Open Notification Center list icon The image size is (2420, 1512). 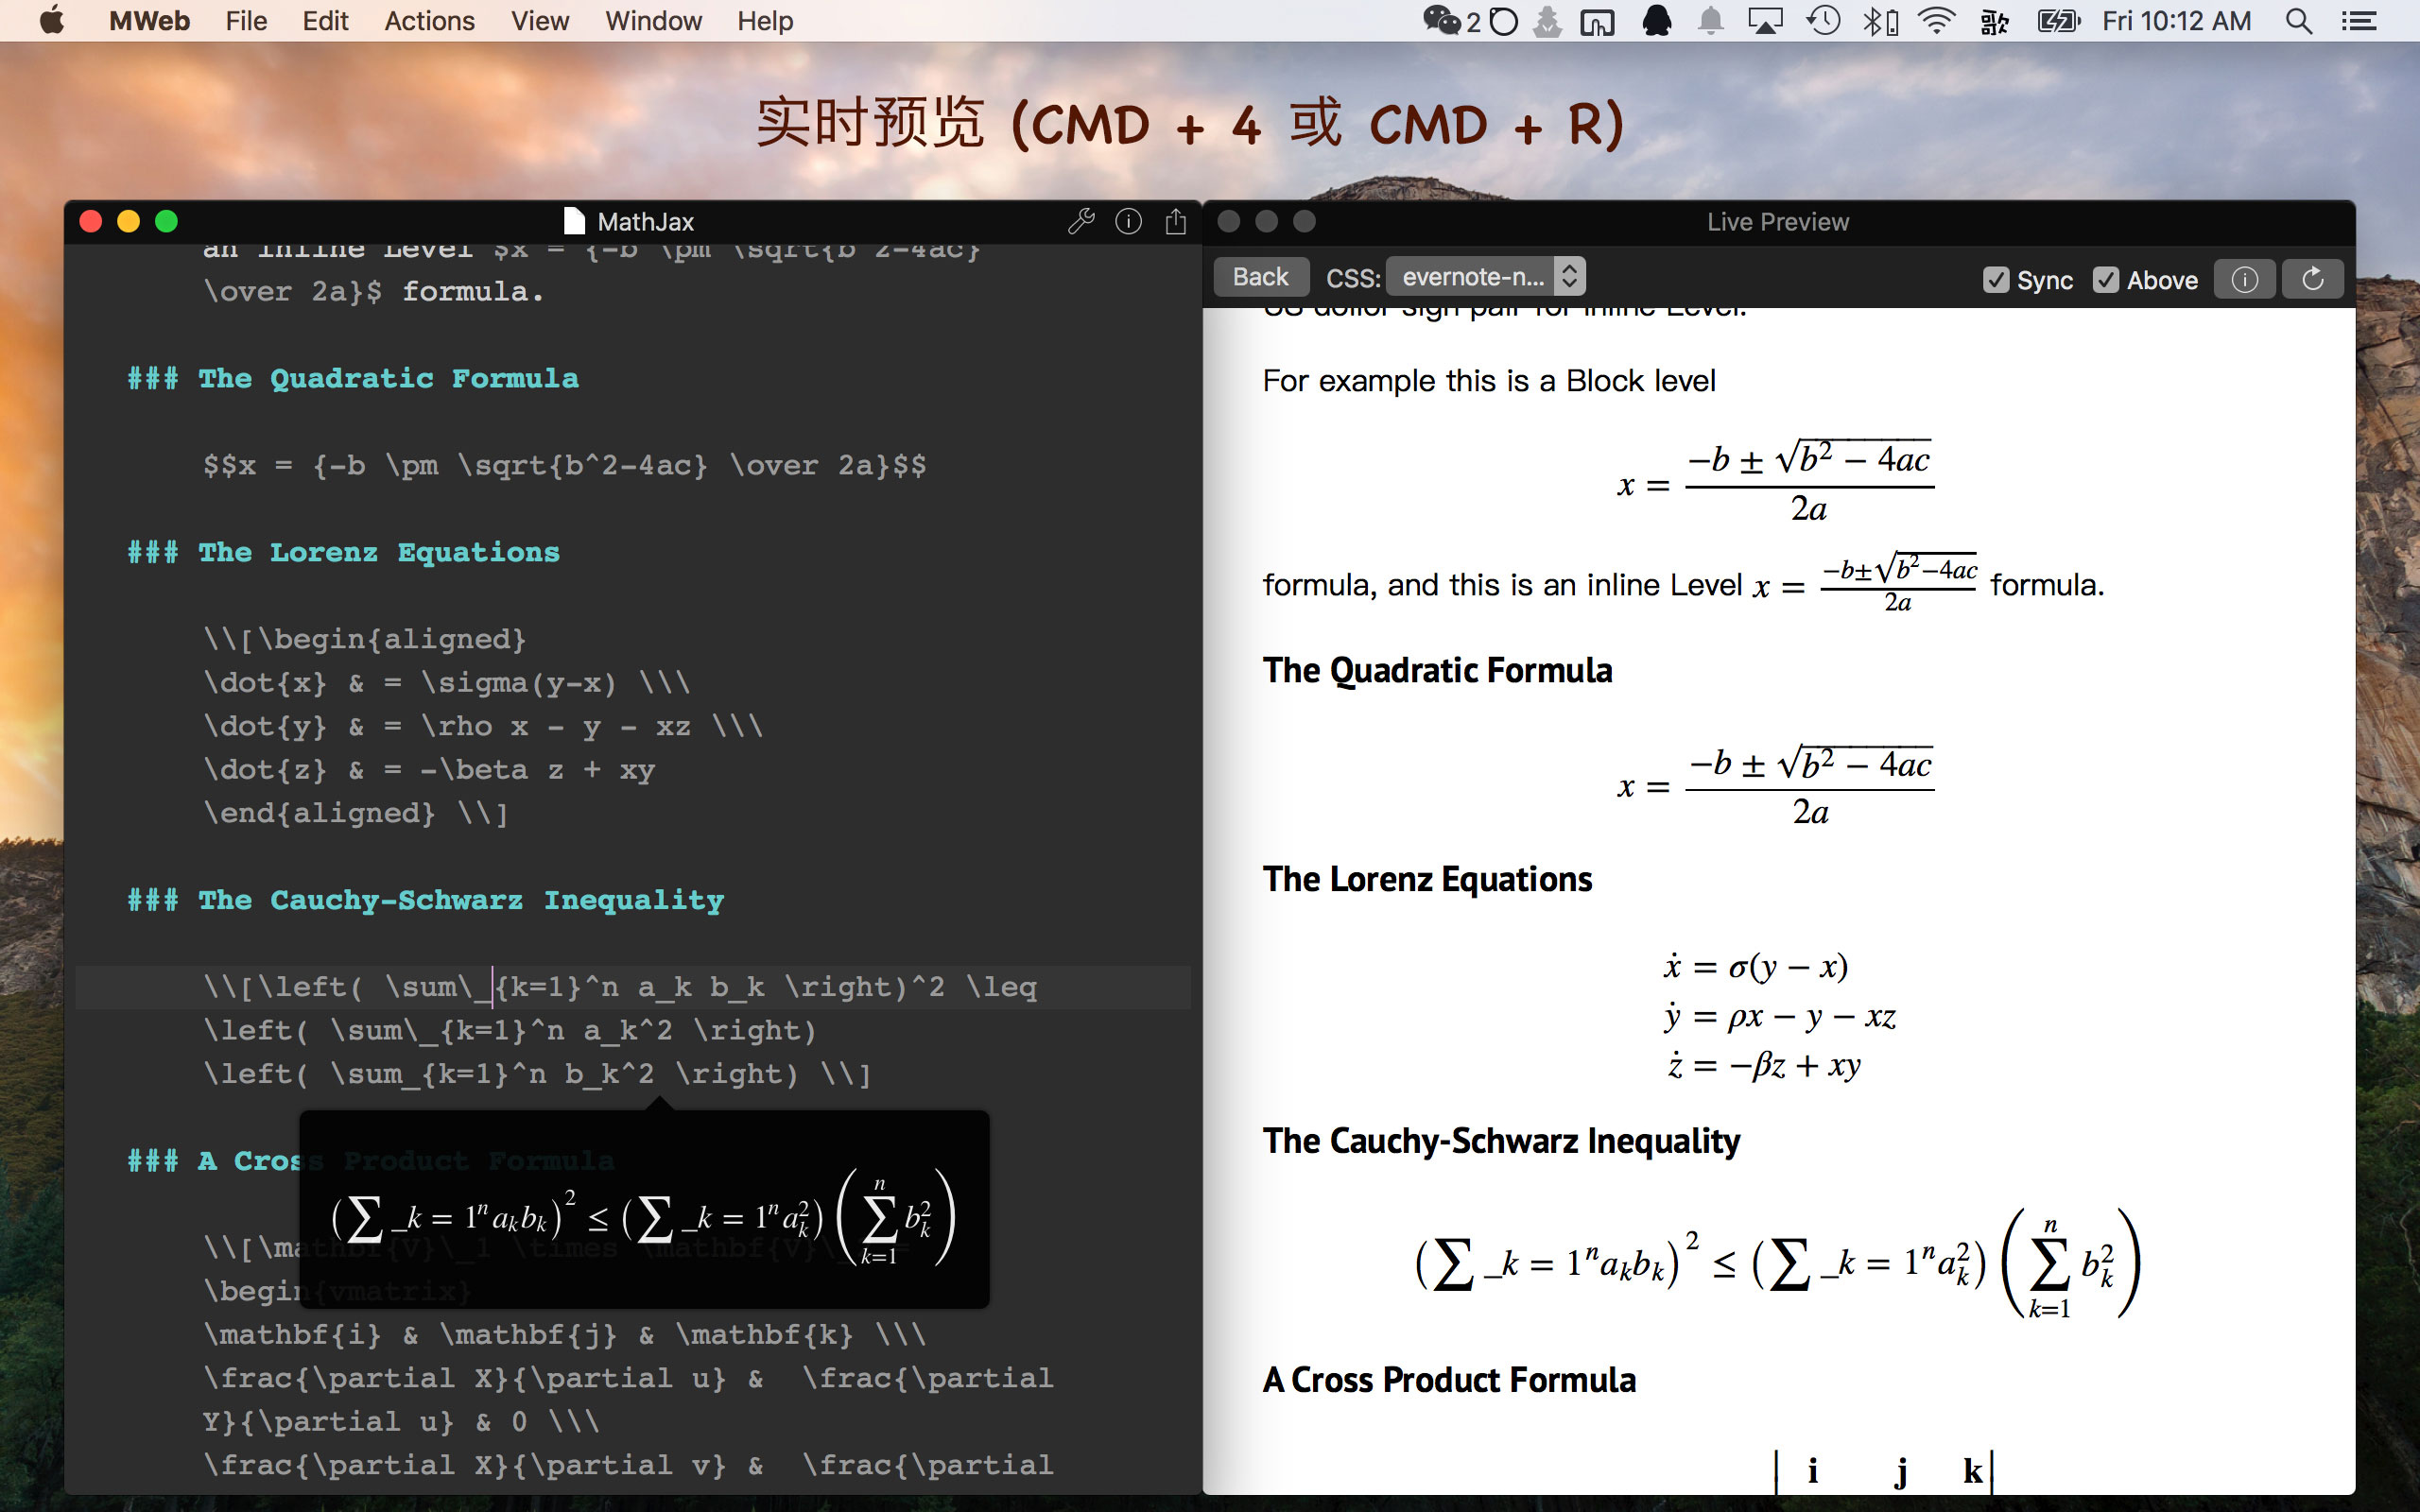coord(2359,21)
